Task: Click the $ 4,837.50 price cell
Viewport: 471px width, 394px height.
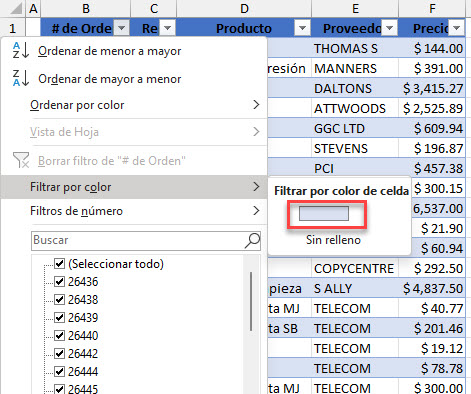Action: 432,288
